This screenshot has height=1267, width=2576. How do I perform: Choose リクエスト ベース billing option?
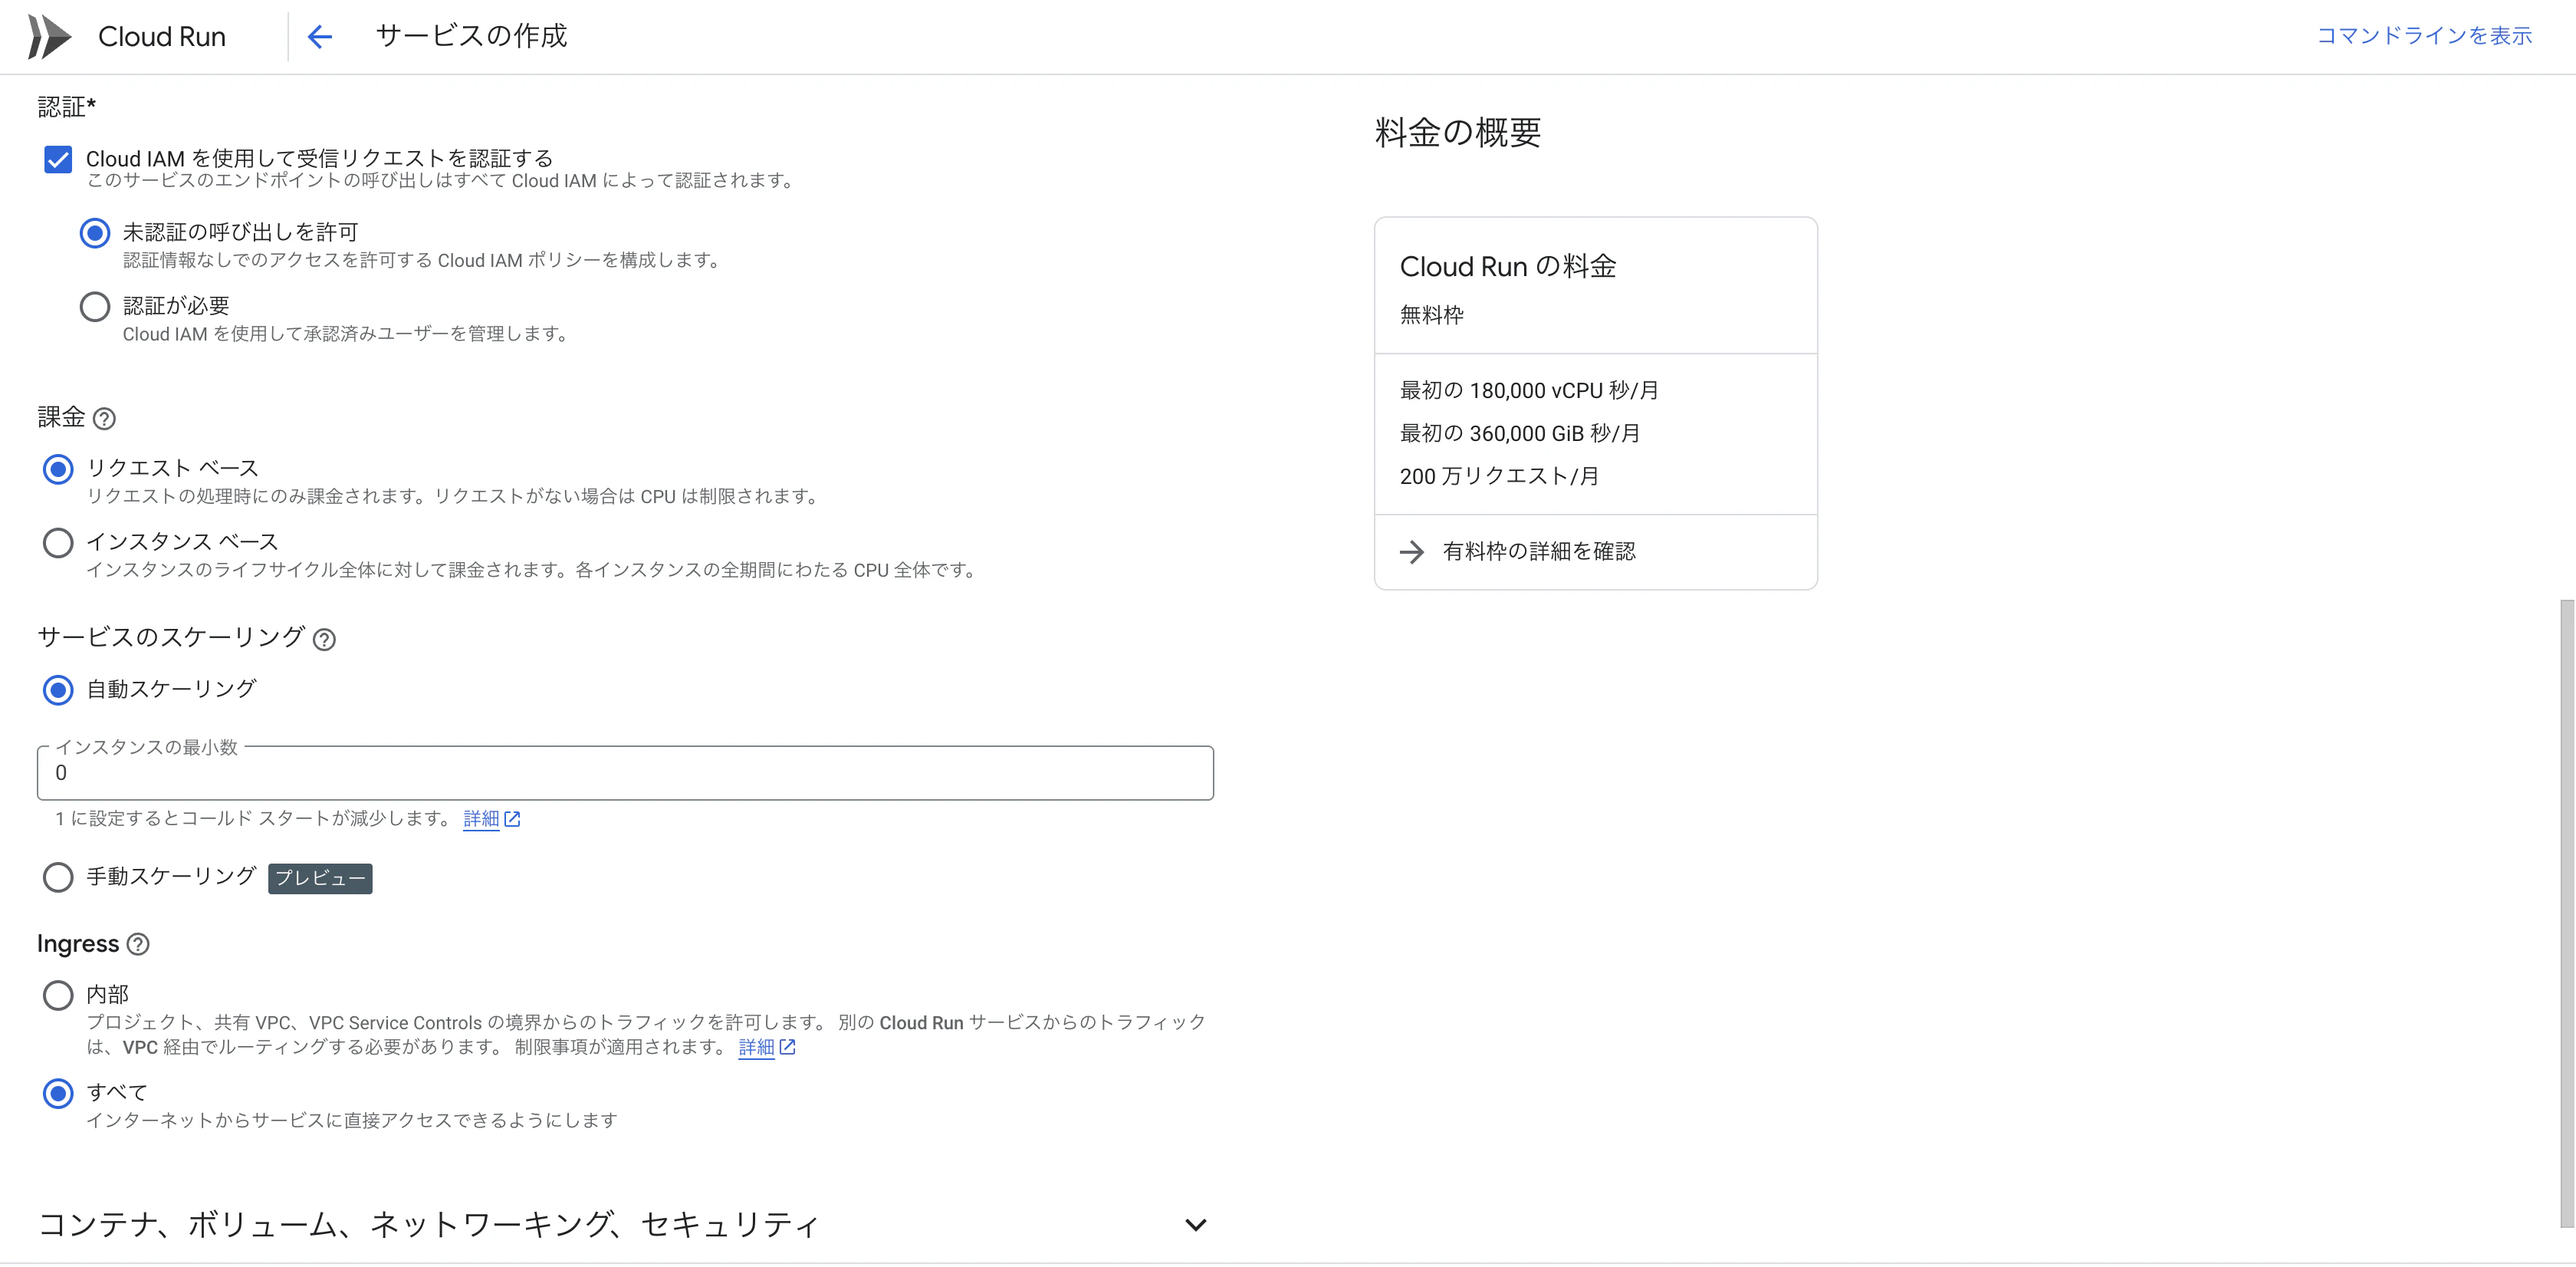pyautogui.click(x=58, y=469)
